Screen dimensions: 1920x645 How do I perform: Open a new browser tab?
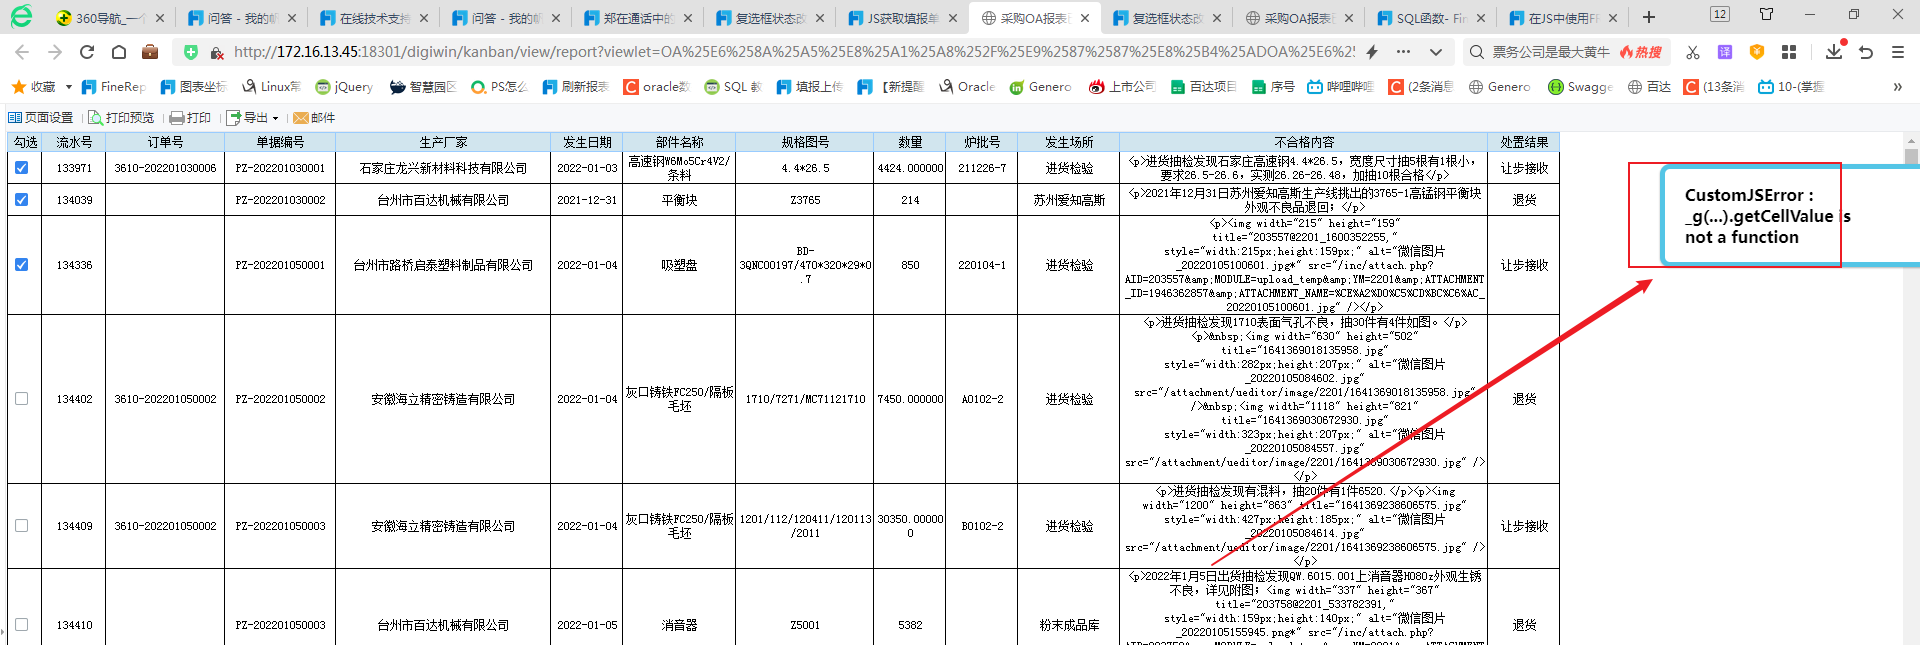[x=1649, y=17]
